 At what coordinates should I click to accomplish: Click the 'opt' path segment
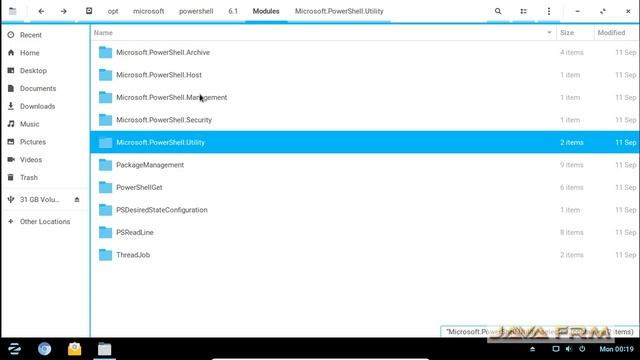[113, 11]
